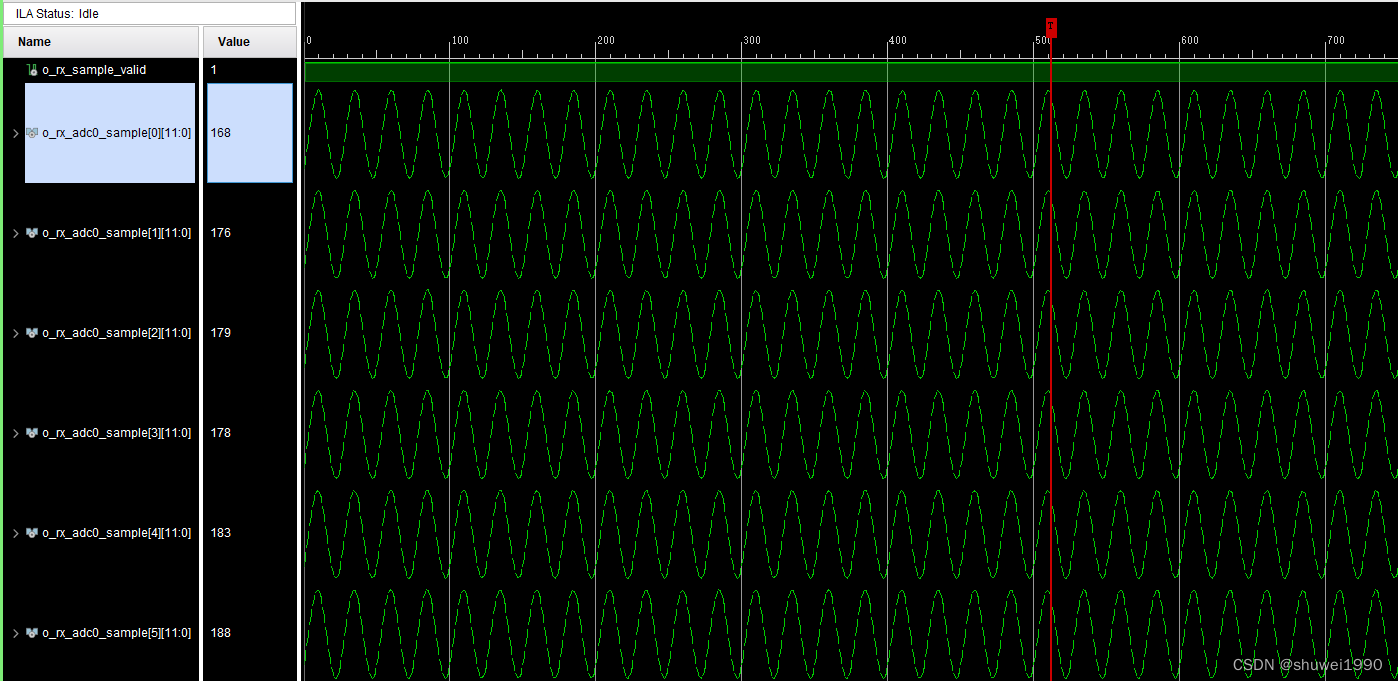Click bus icon of o_rx_adc0_sample[3]
The width and height of the screenshot is (1398, 681).
[x=32, y=433]
